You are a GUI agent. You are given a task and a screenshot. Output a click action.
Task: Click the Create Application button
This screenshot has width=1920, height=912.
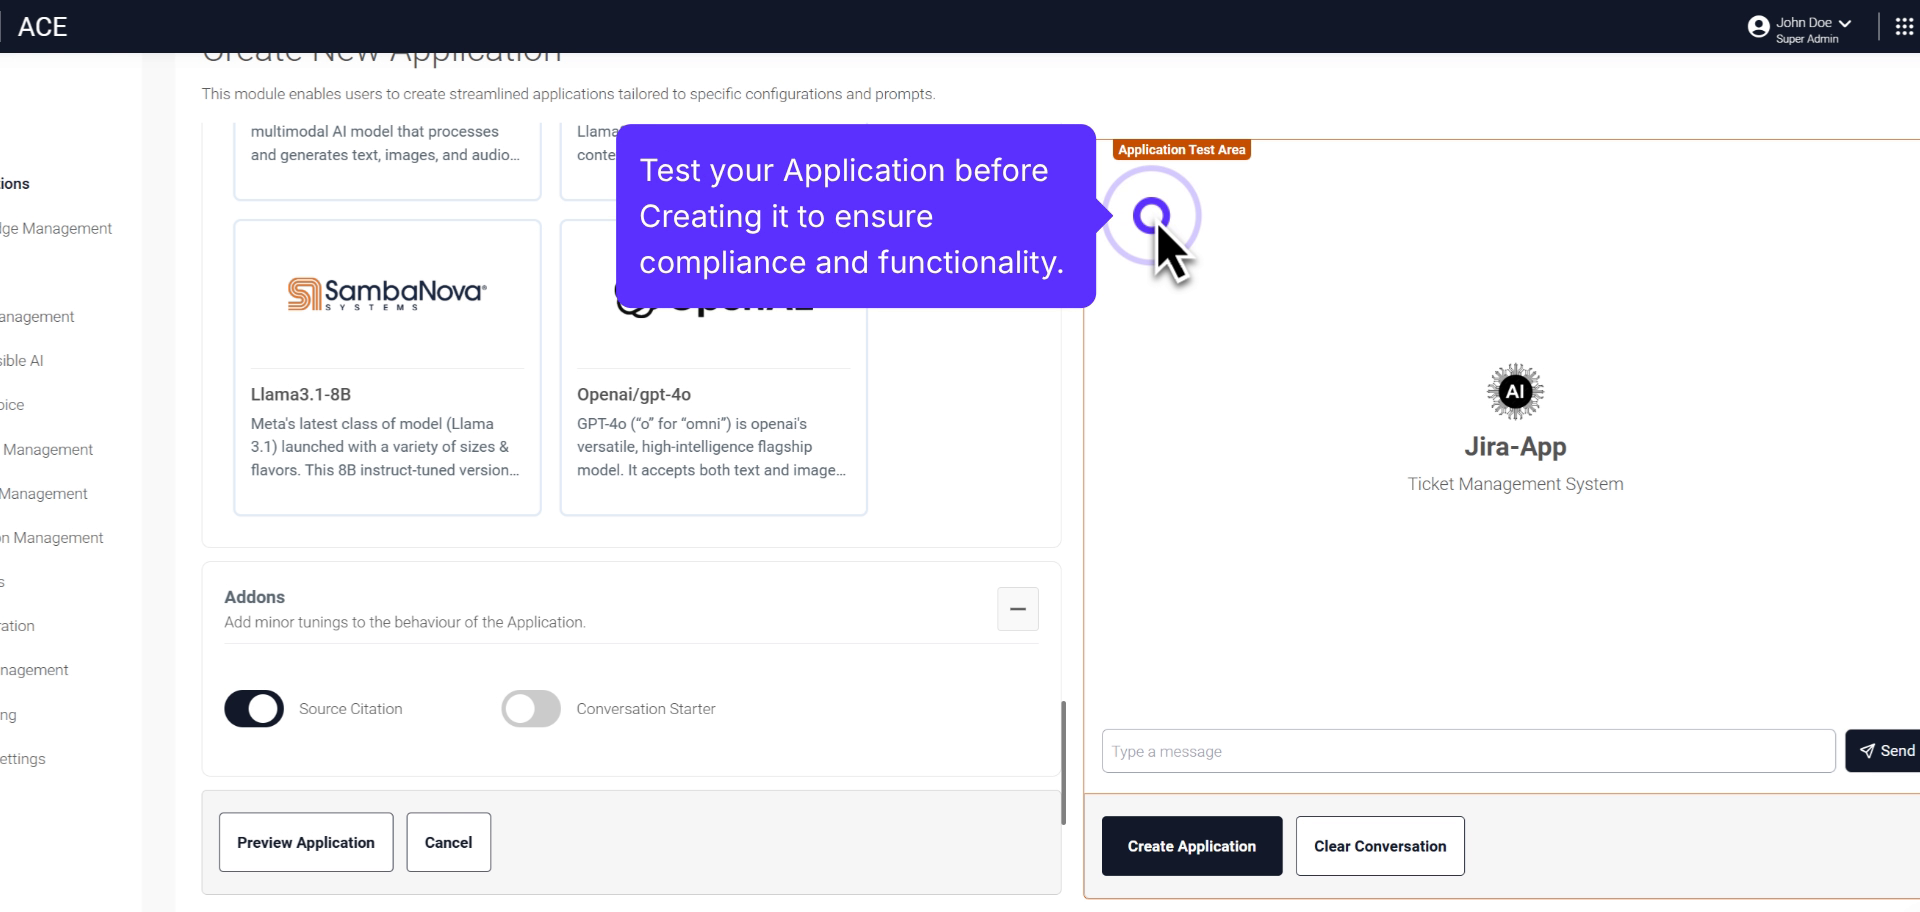tap(1191, 845)
